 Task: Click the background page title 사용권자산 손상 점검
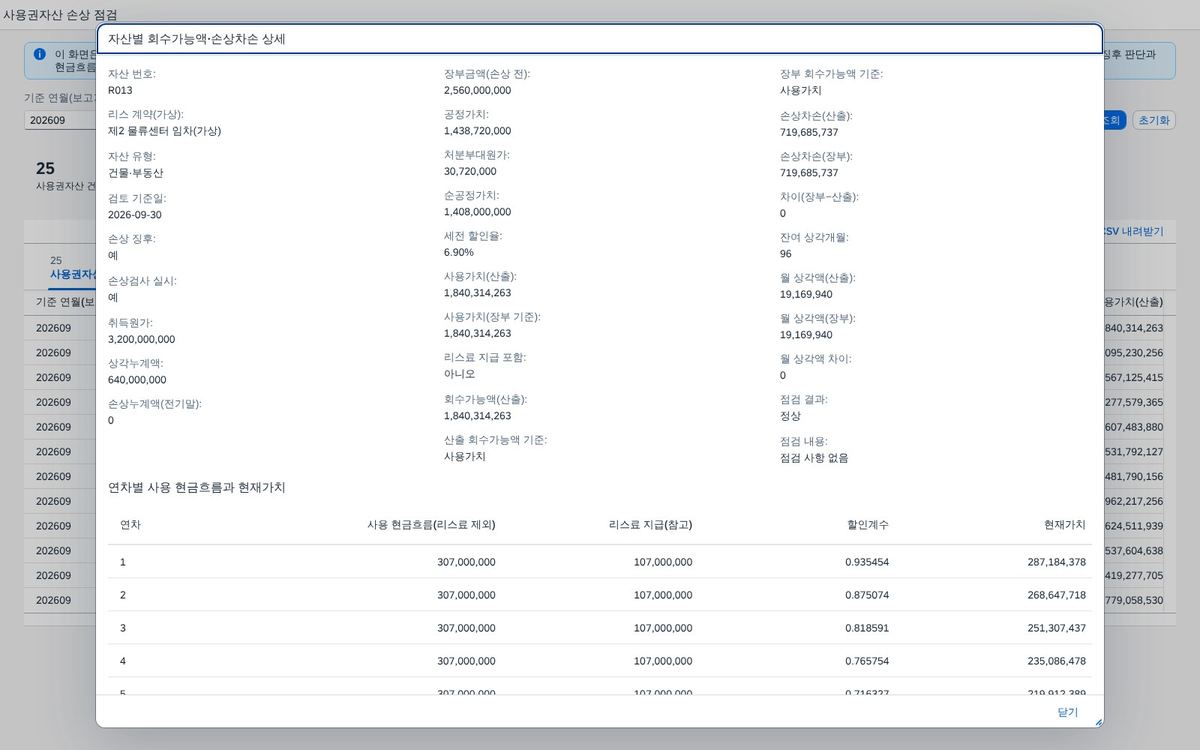(x=59, y=15)
